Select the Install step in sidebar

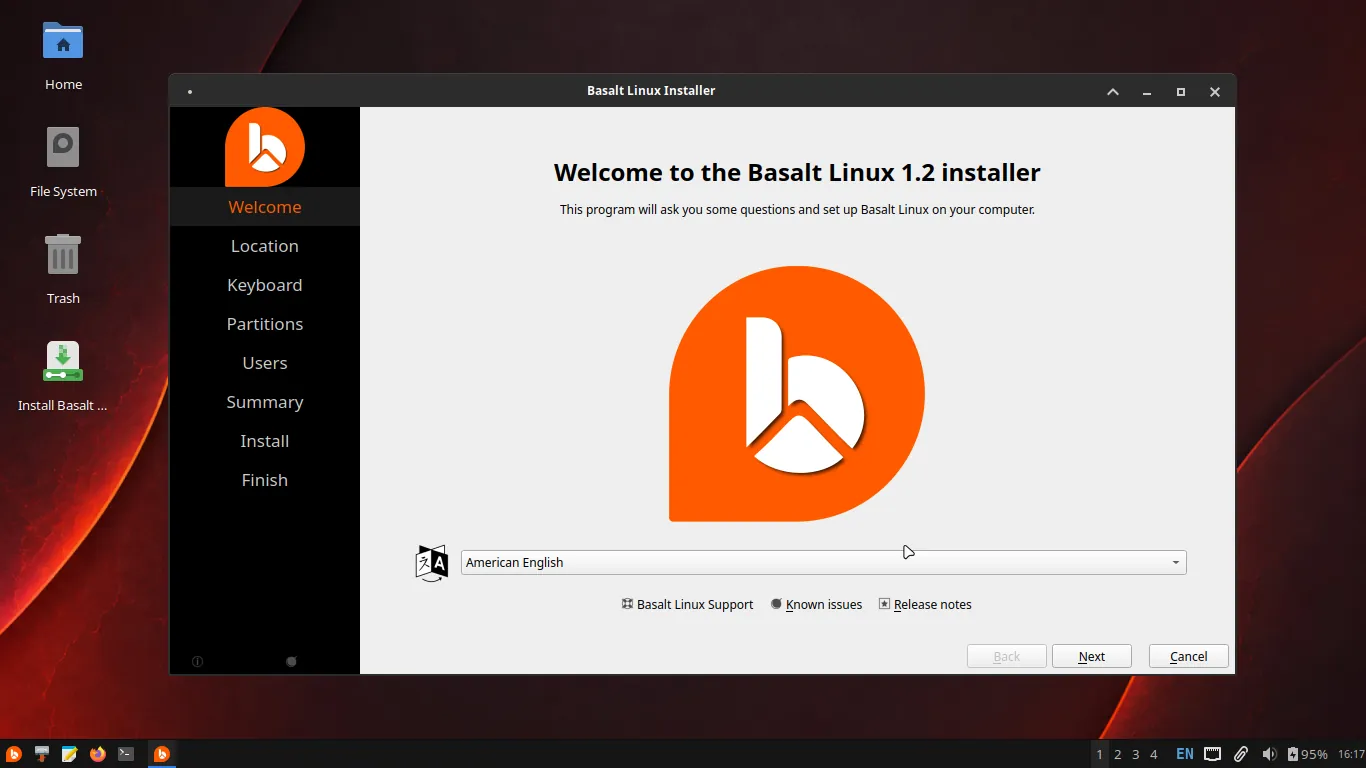coord(265,441)
